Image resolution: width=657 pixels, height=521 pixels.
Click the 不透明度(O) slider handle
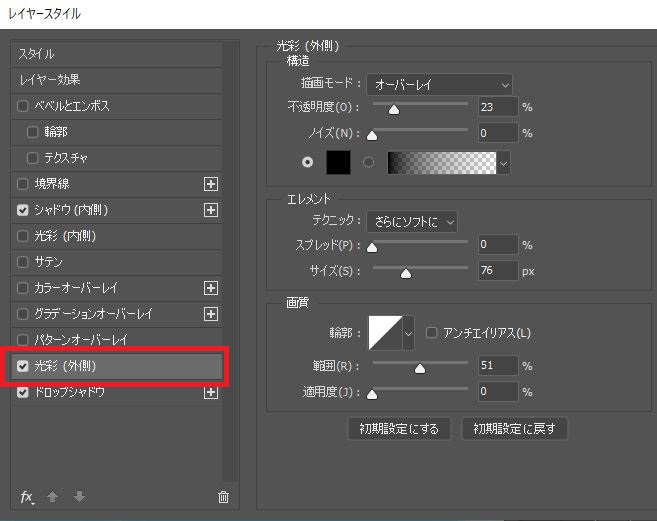(394, 109)
